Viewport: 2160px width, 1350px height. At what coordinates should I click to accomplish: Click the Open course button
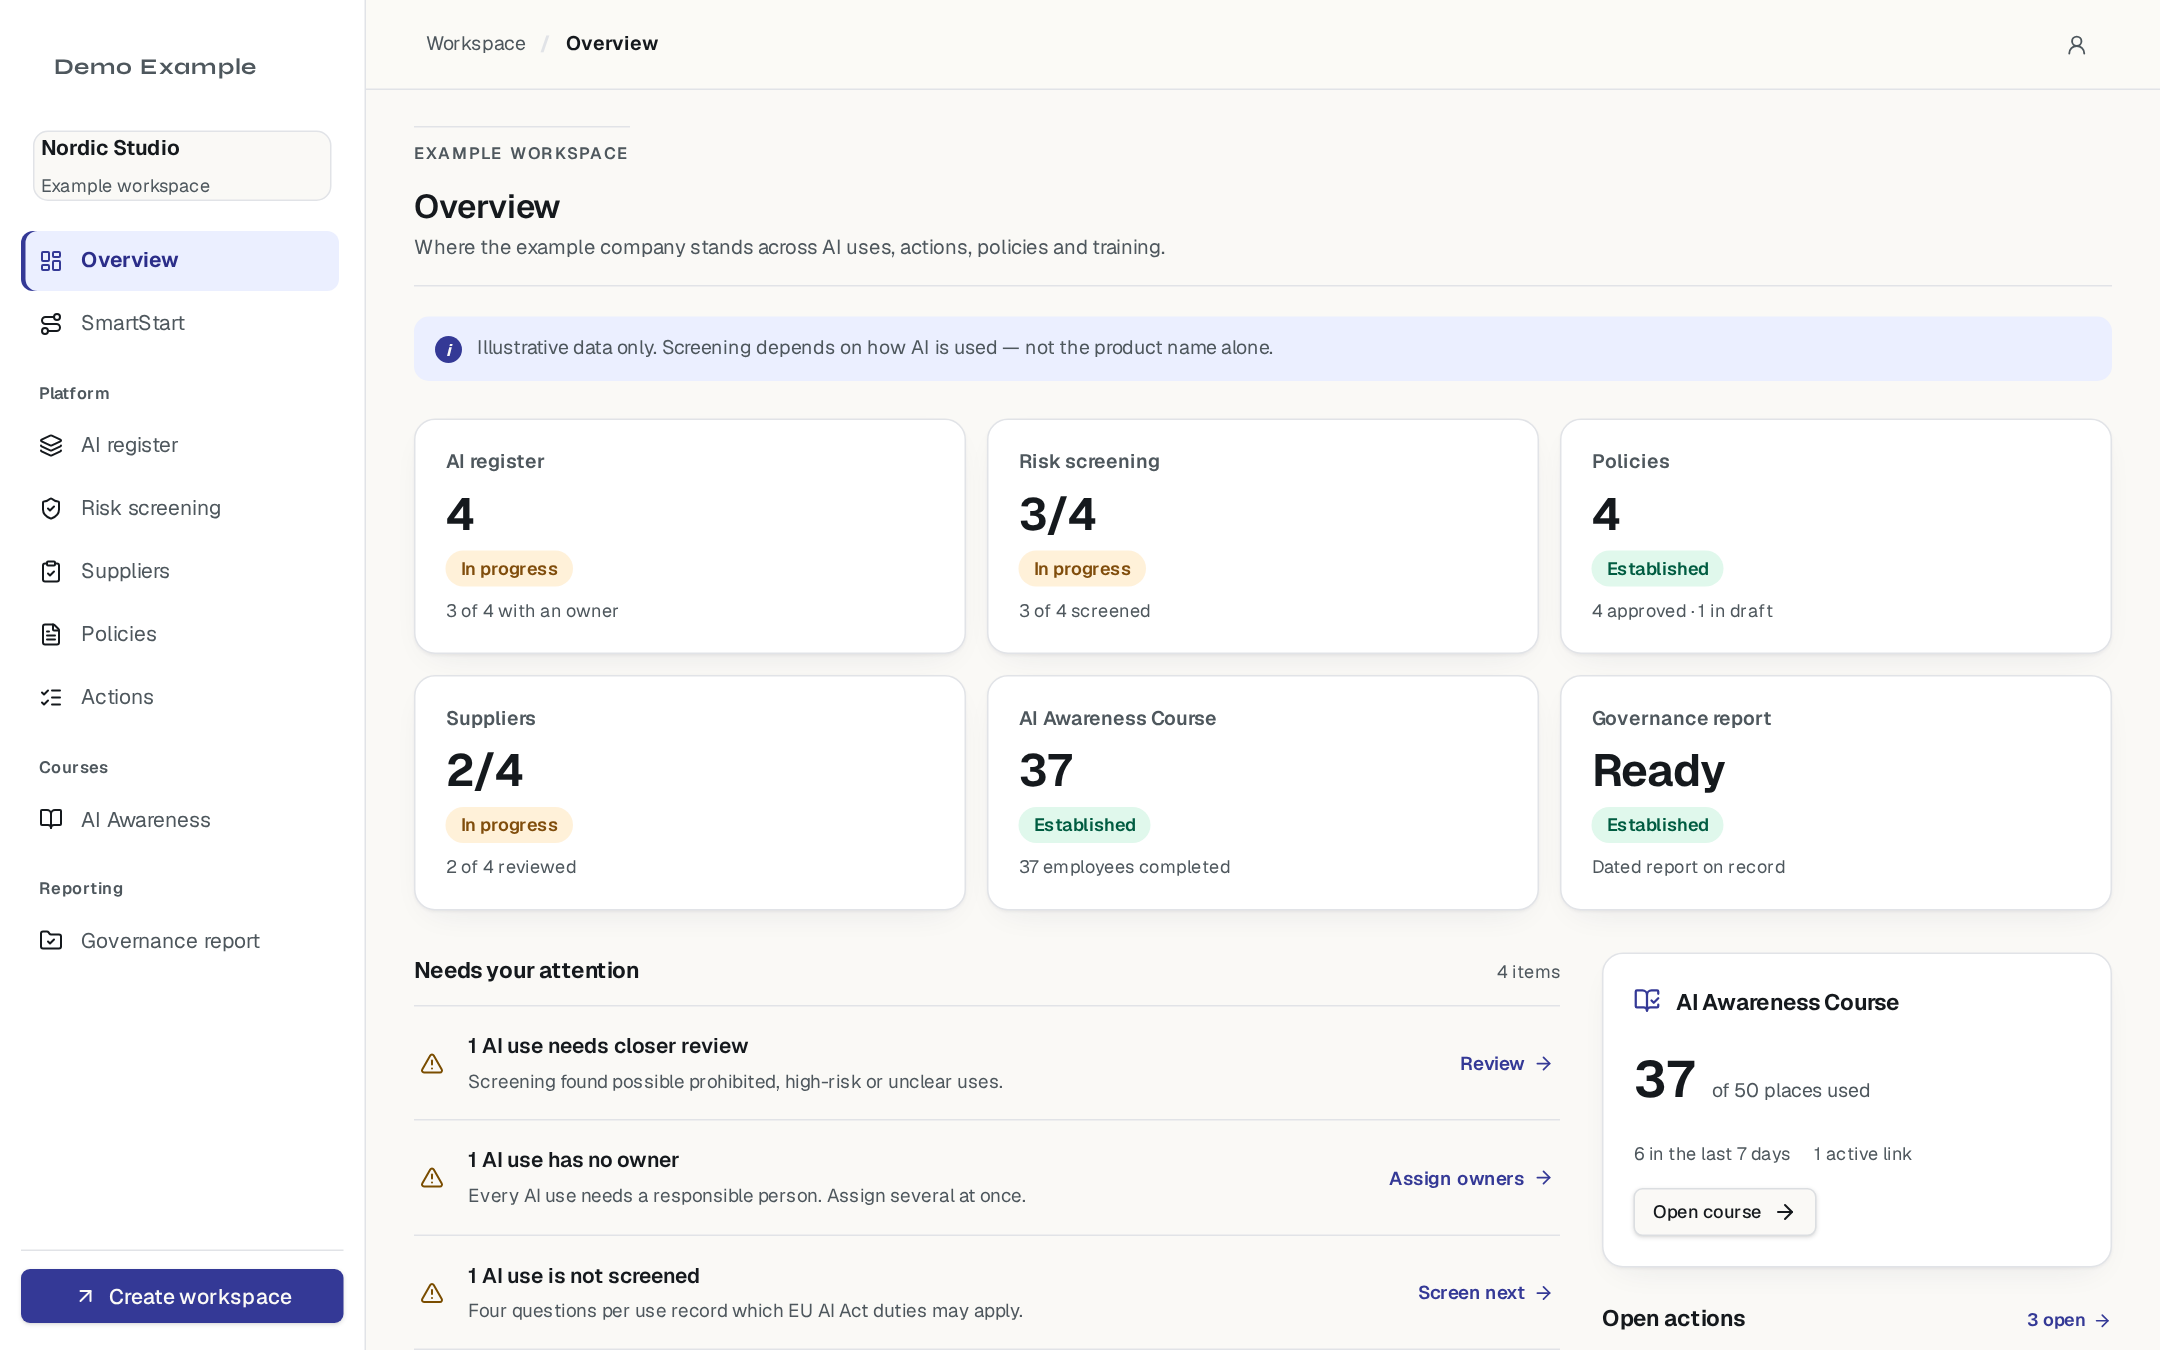(x=1724, y=1212)
